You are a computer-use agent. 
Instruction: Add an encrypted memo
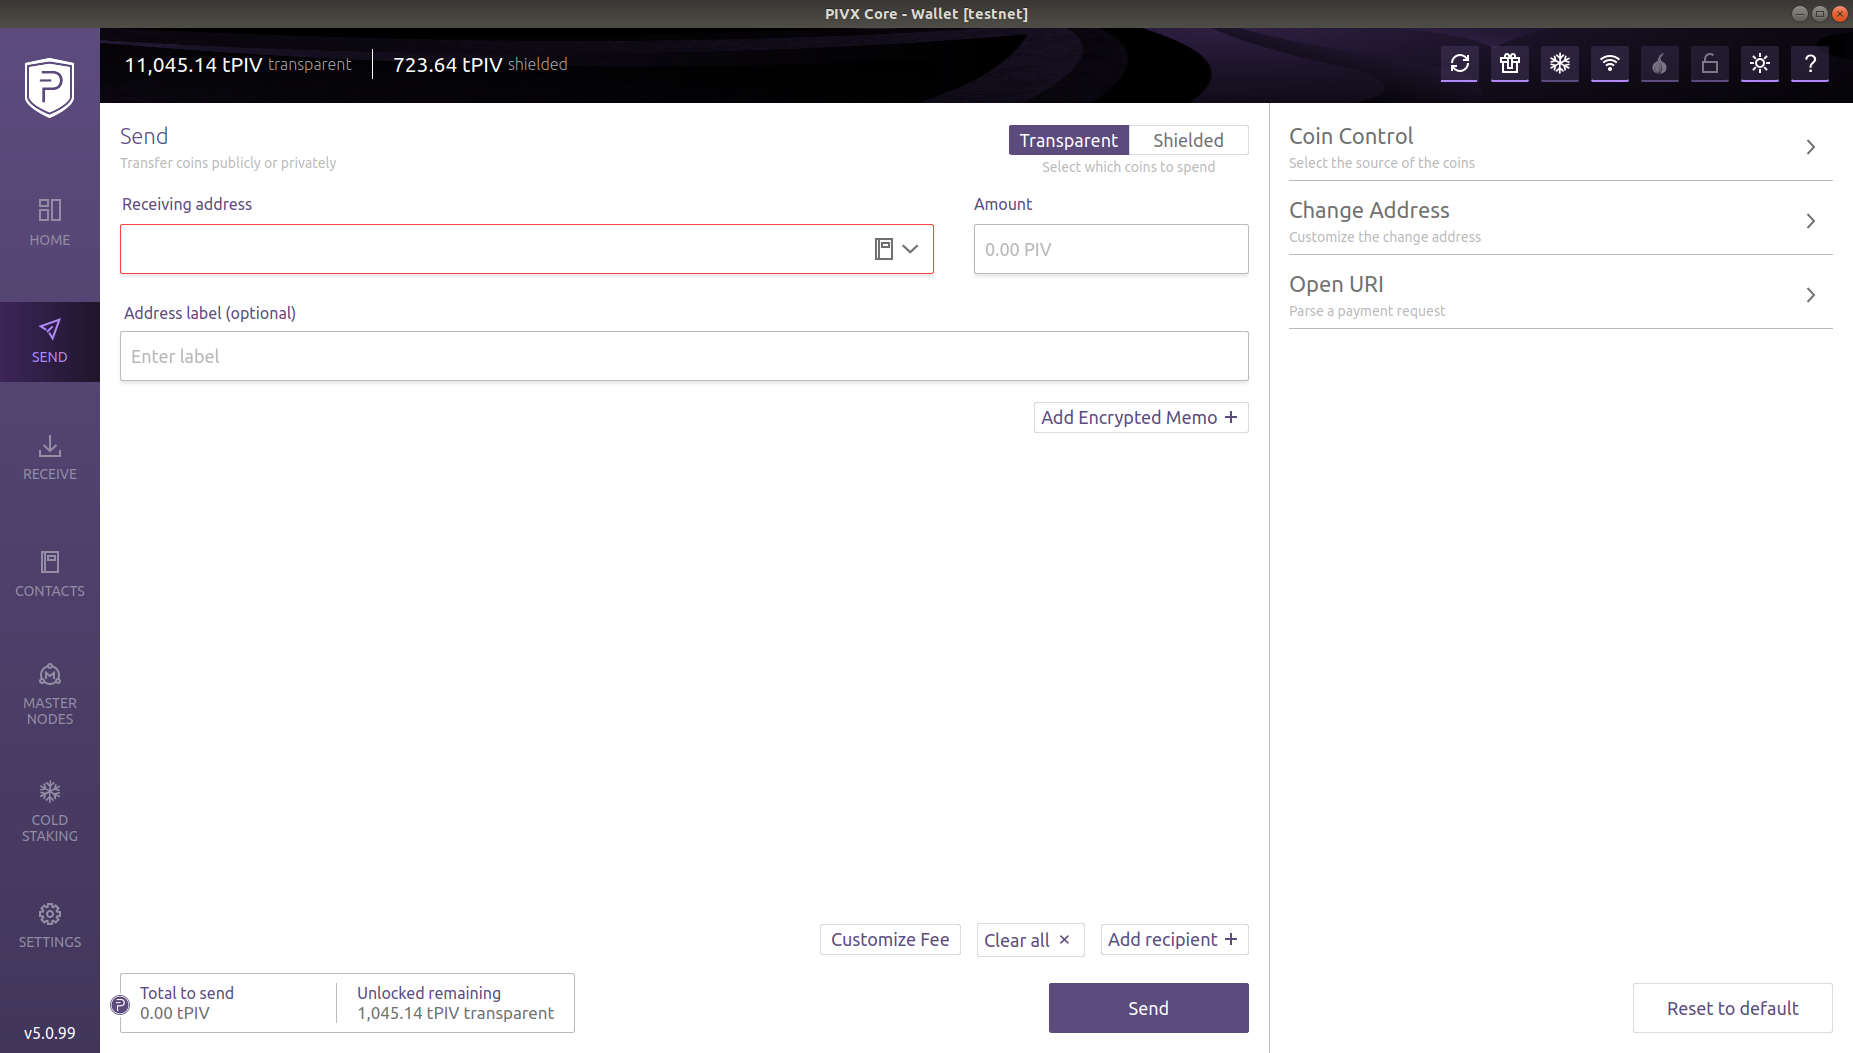pyautogui.click(x=1141, y=418)
